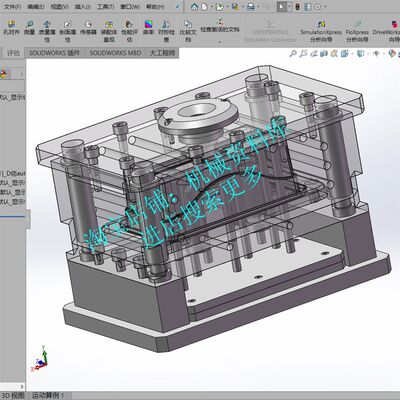Open the 视图(V) menu

tap(59, 7)
